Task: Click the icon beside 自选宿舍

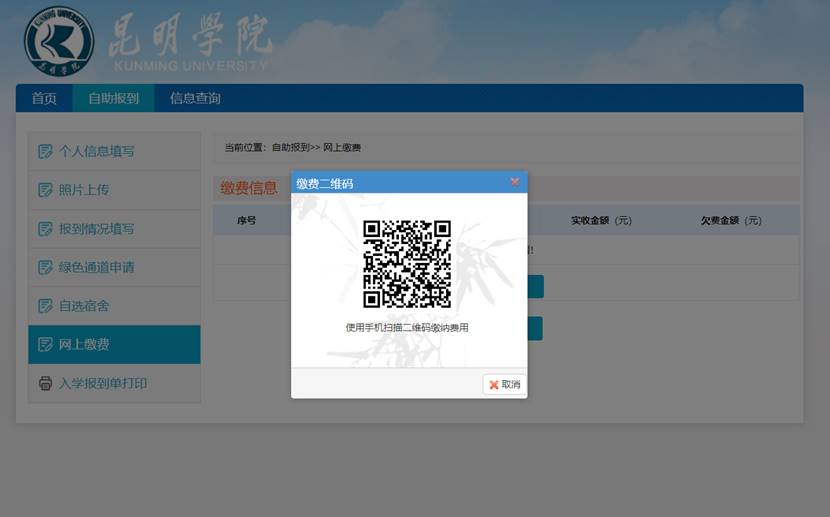Action: coord(45,306)
